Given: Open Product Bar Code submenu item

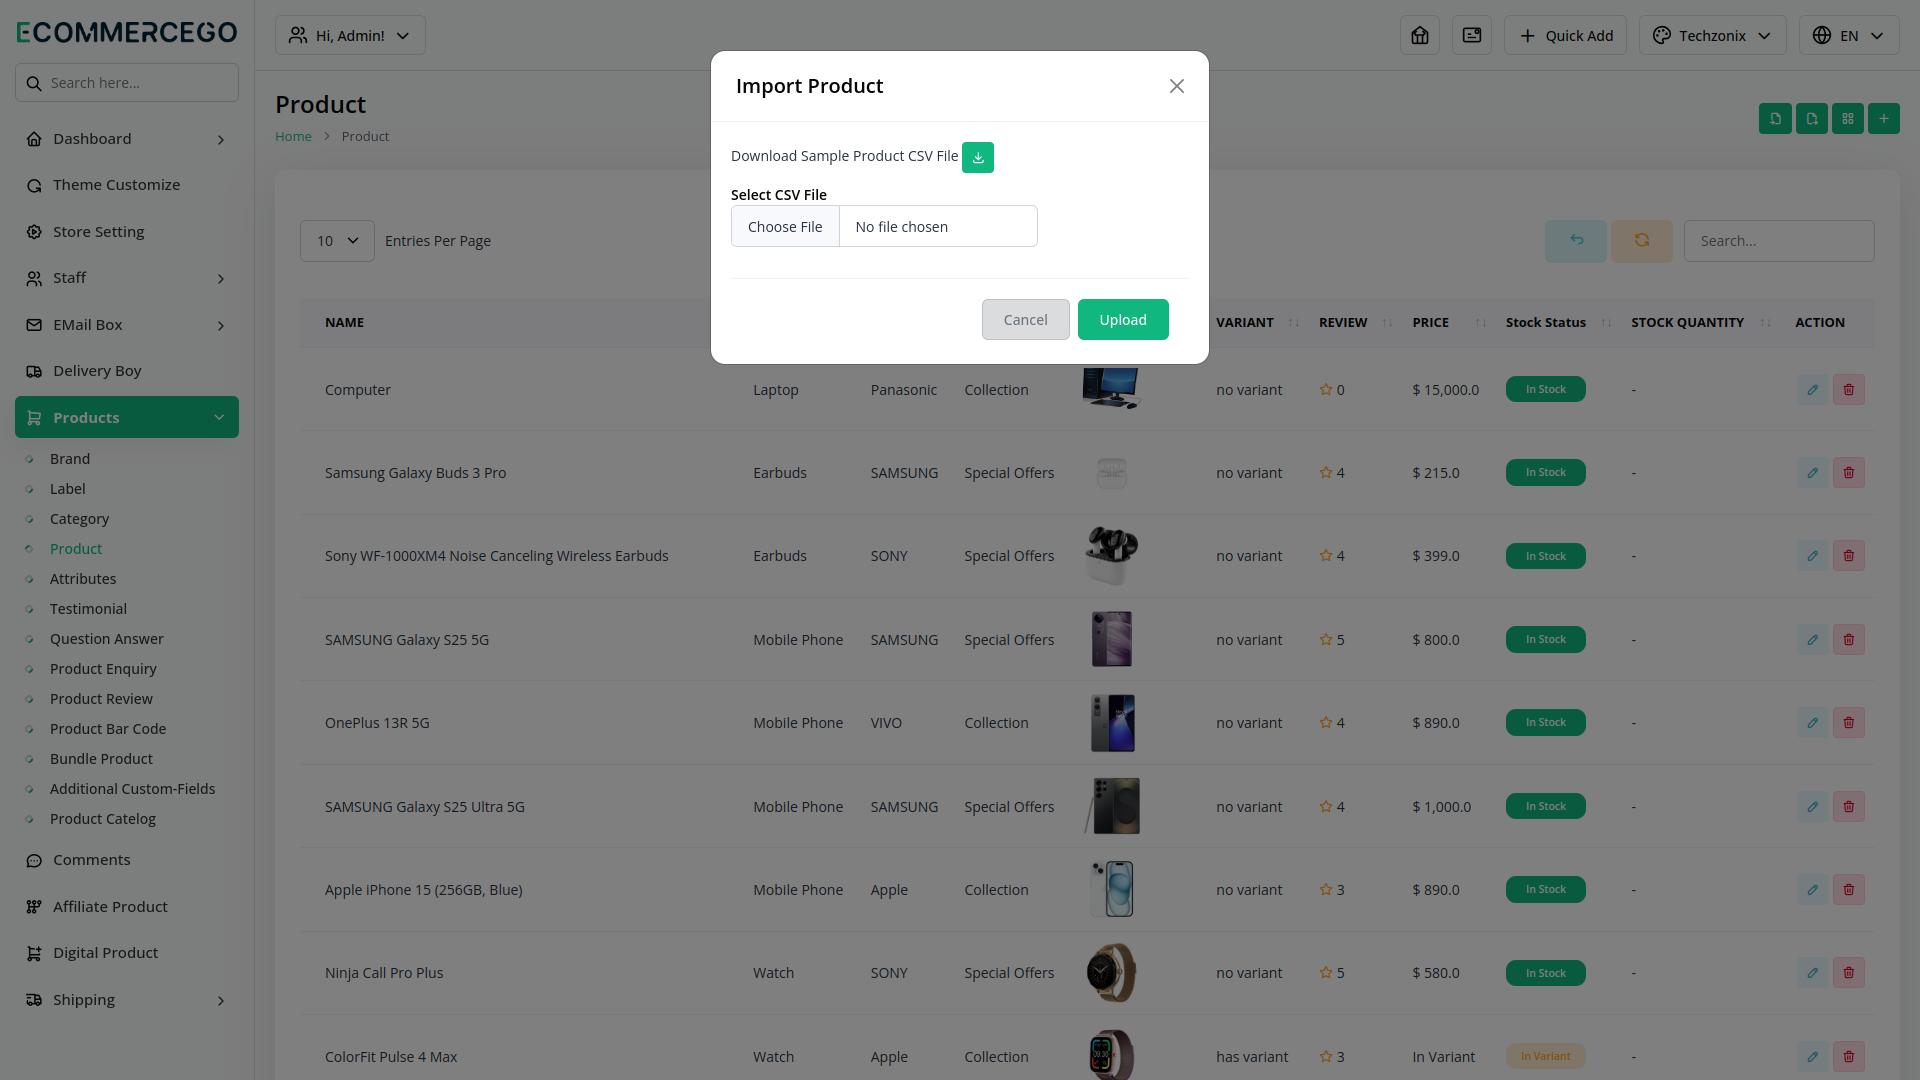Looking at the screenshot, I should (x=108, y=729).
